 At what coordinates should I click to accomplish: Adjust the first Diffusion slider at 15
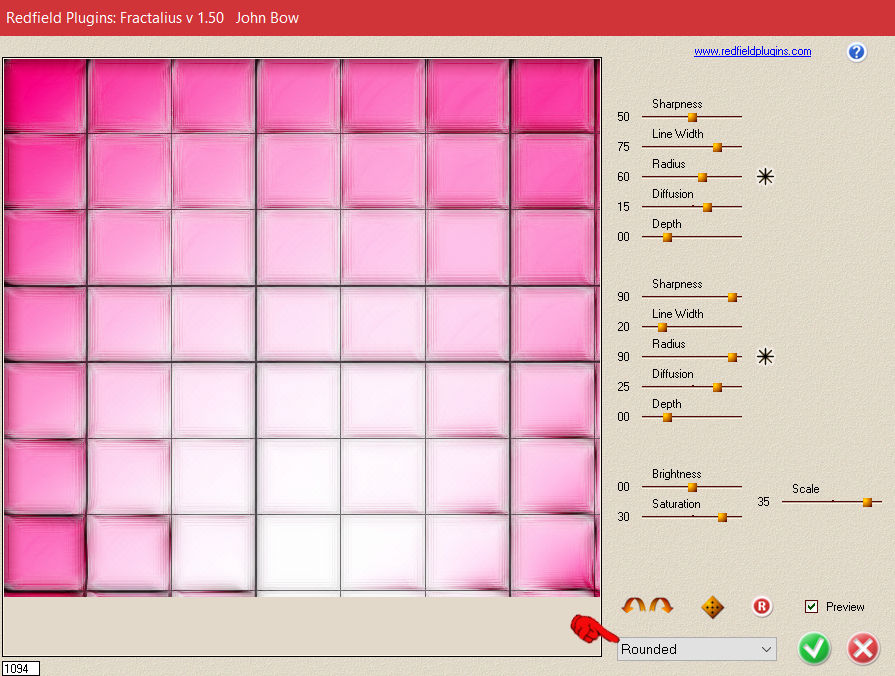pyautogui.click(x=707, y=207)
